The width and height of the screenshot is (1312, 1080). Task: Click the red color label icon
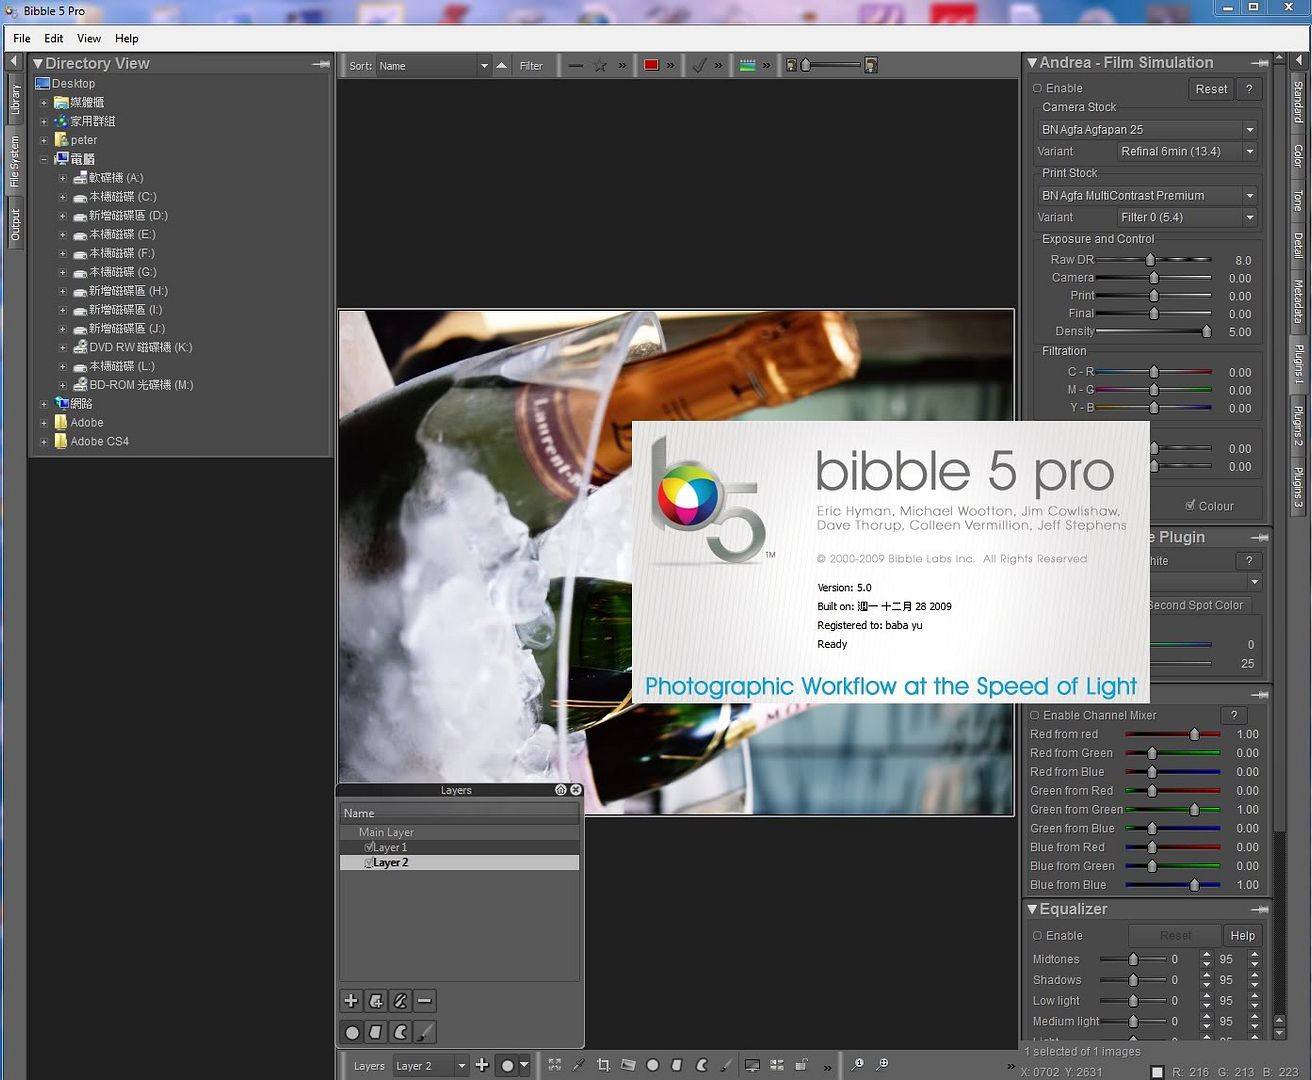[x=652, y=66]
